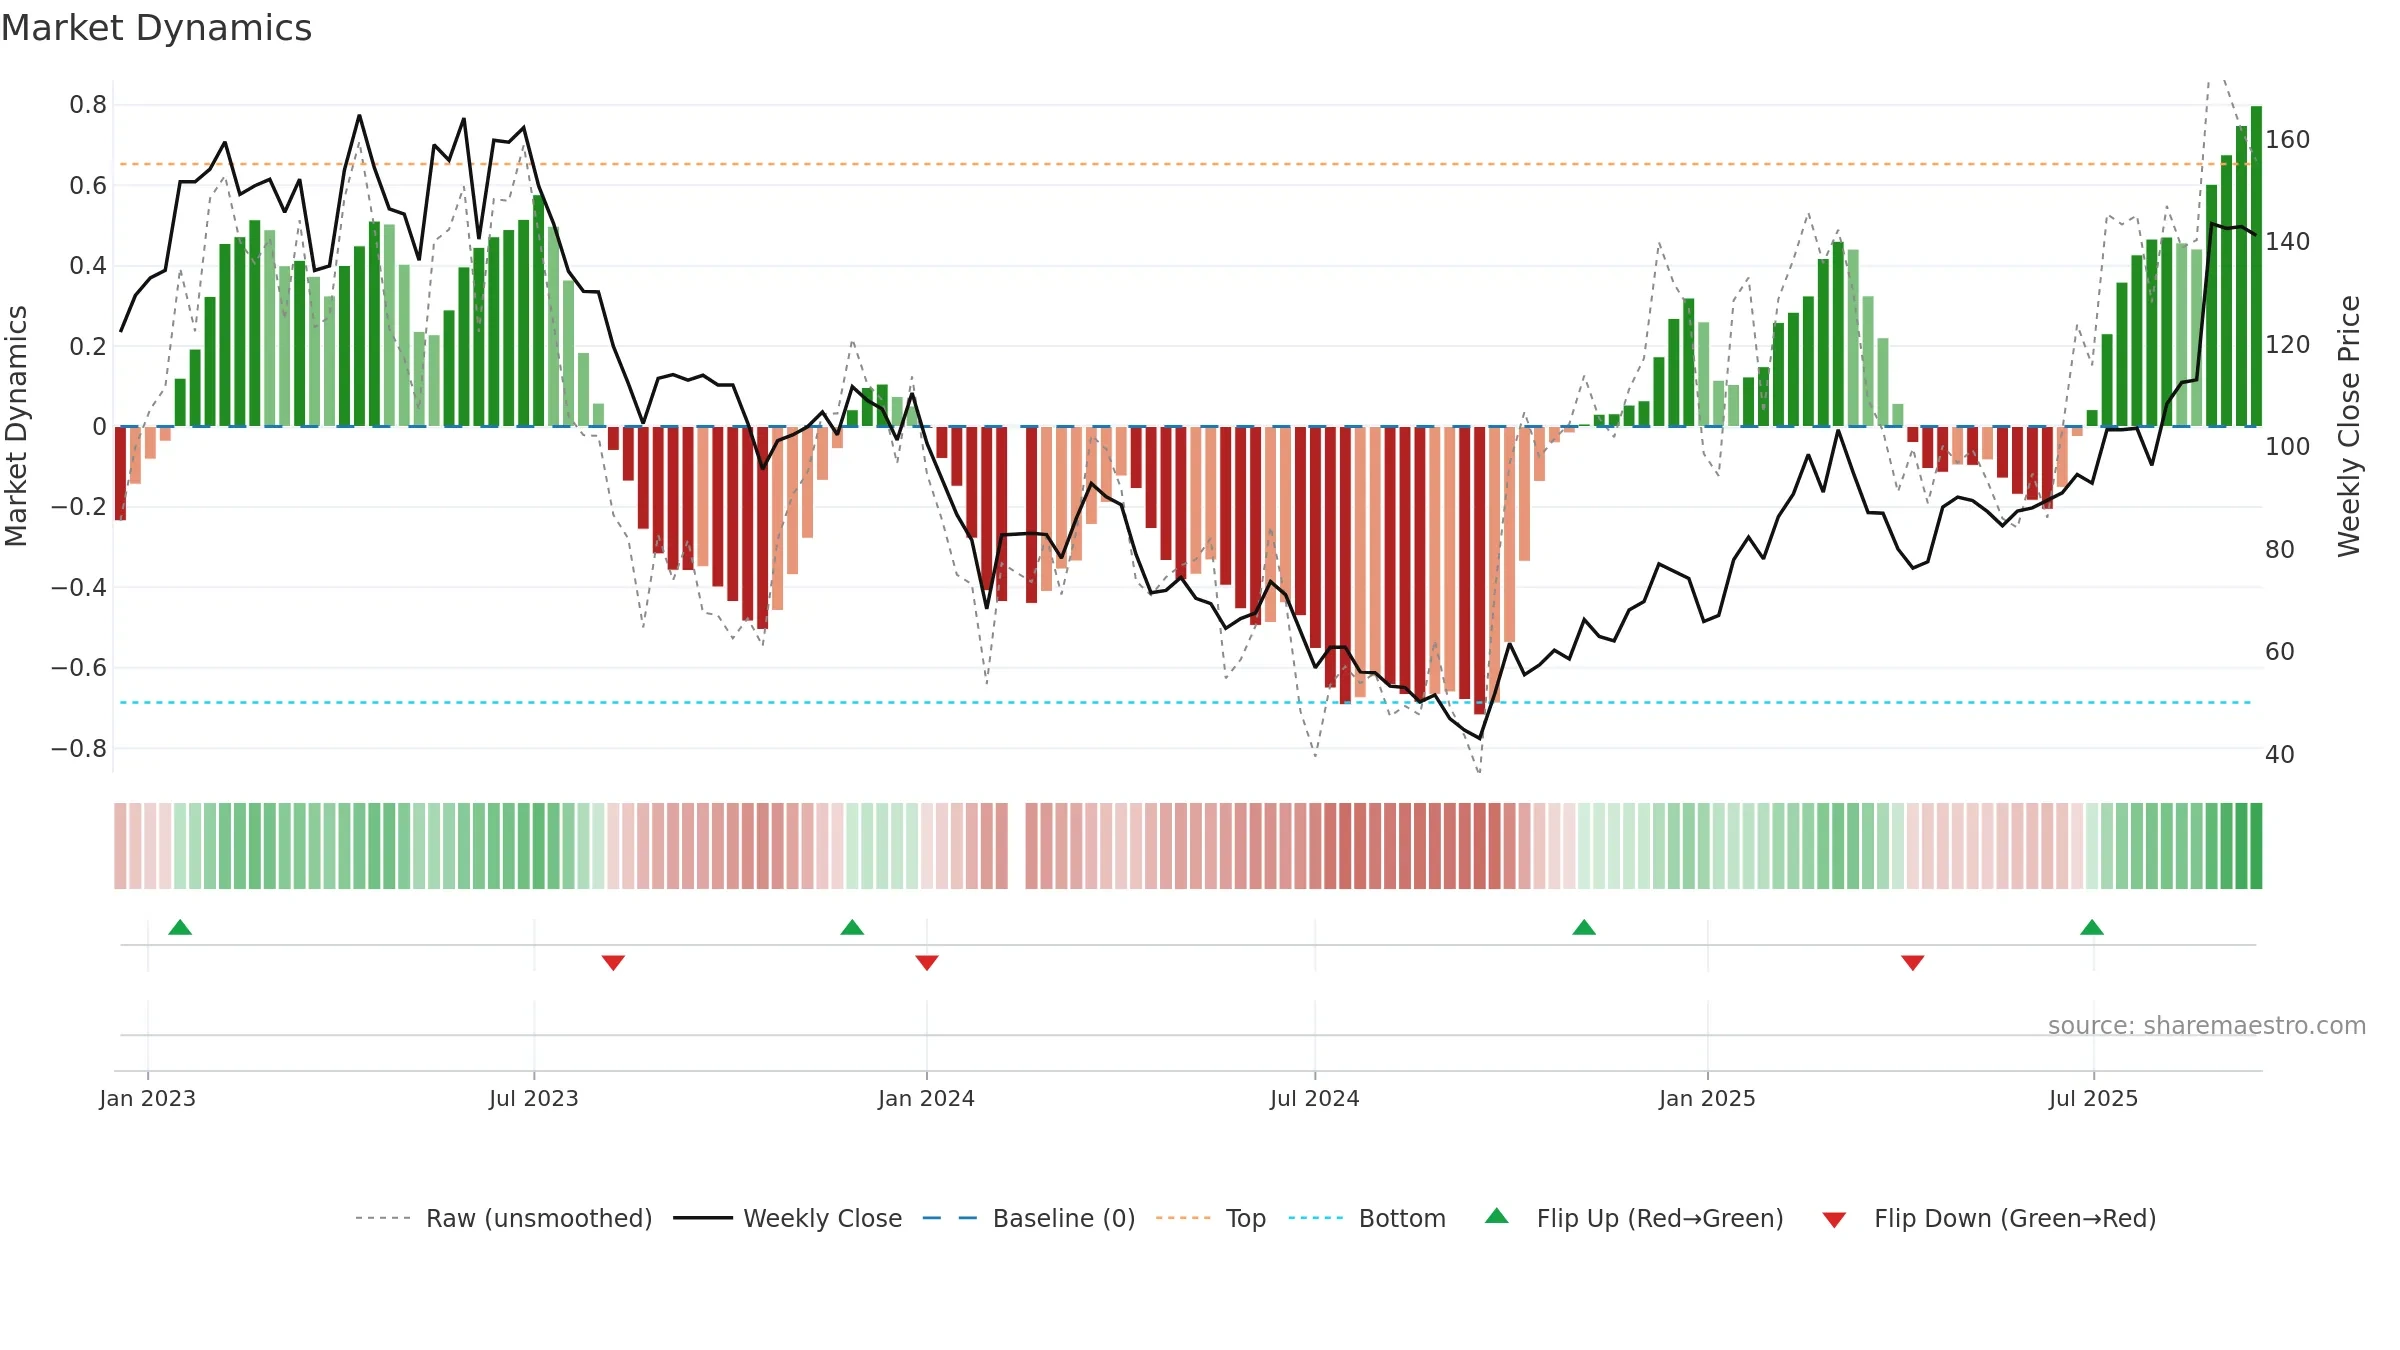This screenshot has height=1350, width=2400.
Task: Click the Jan 2023 x-axis label
Action: (148, 1098)
